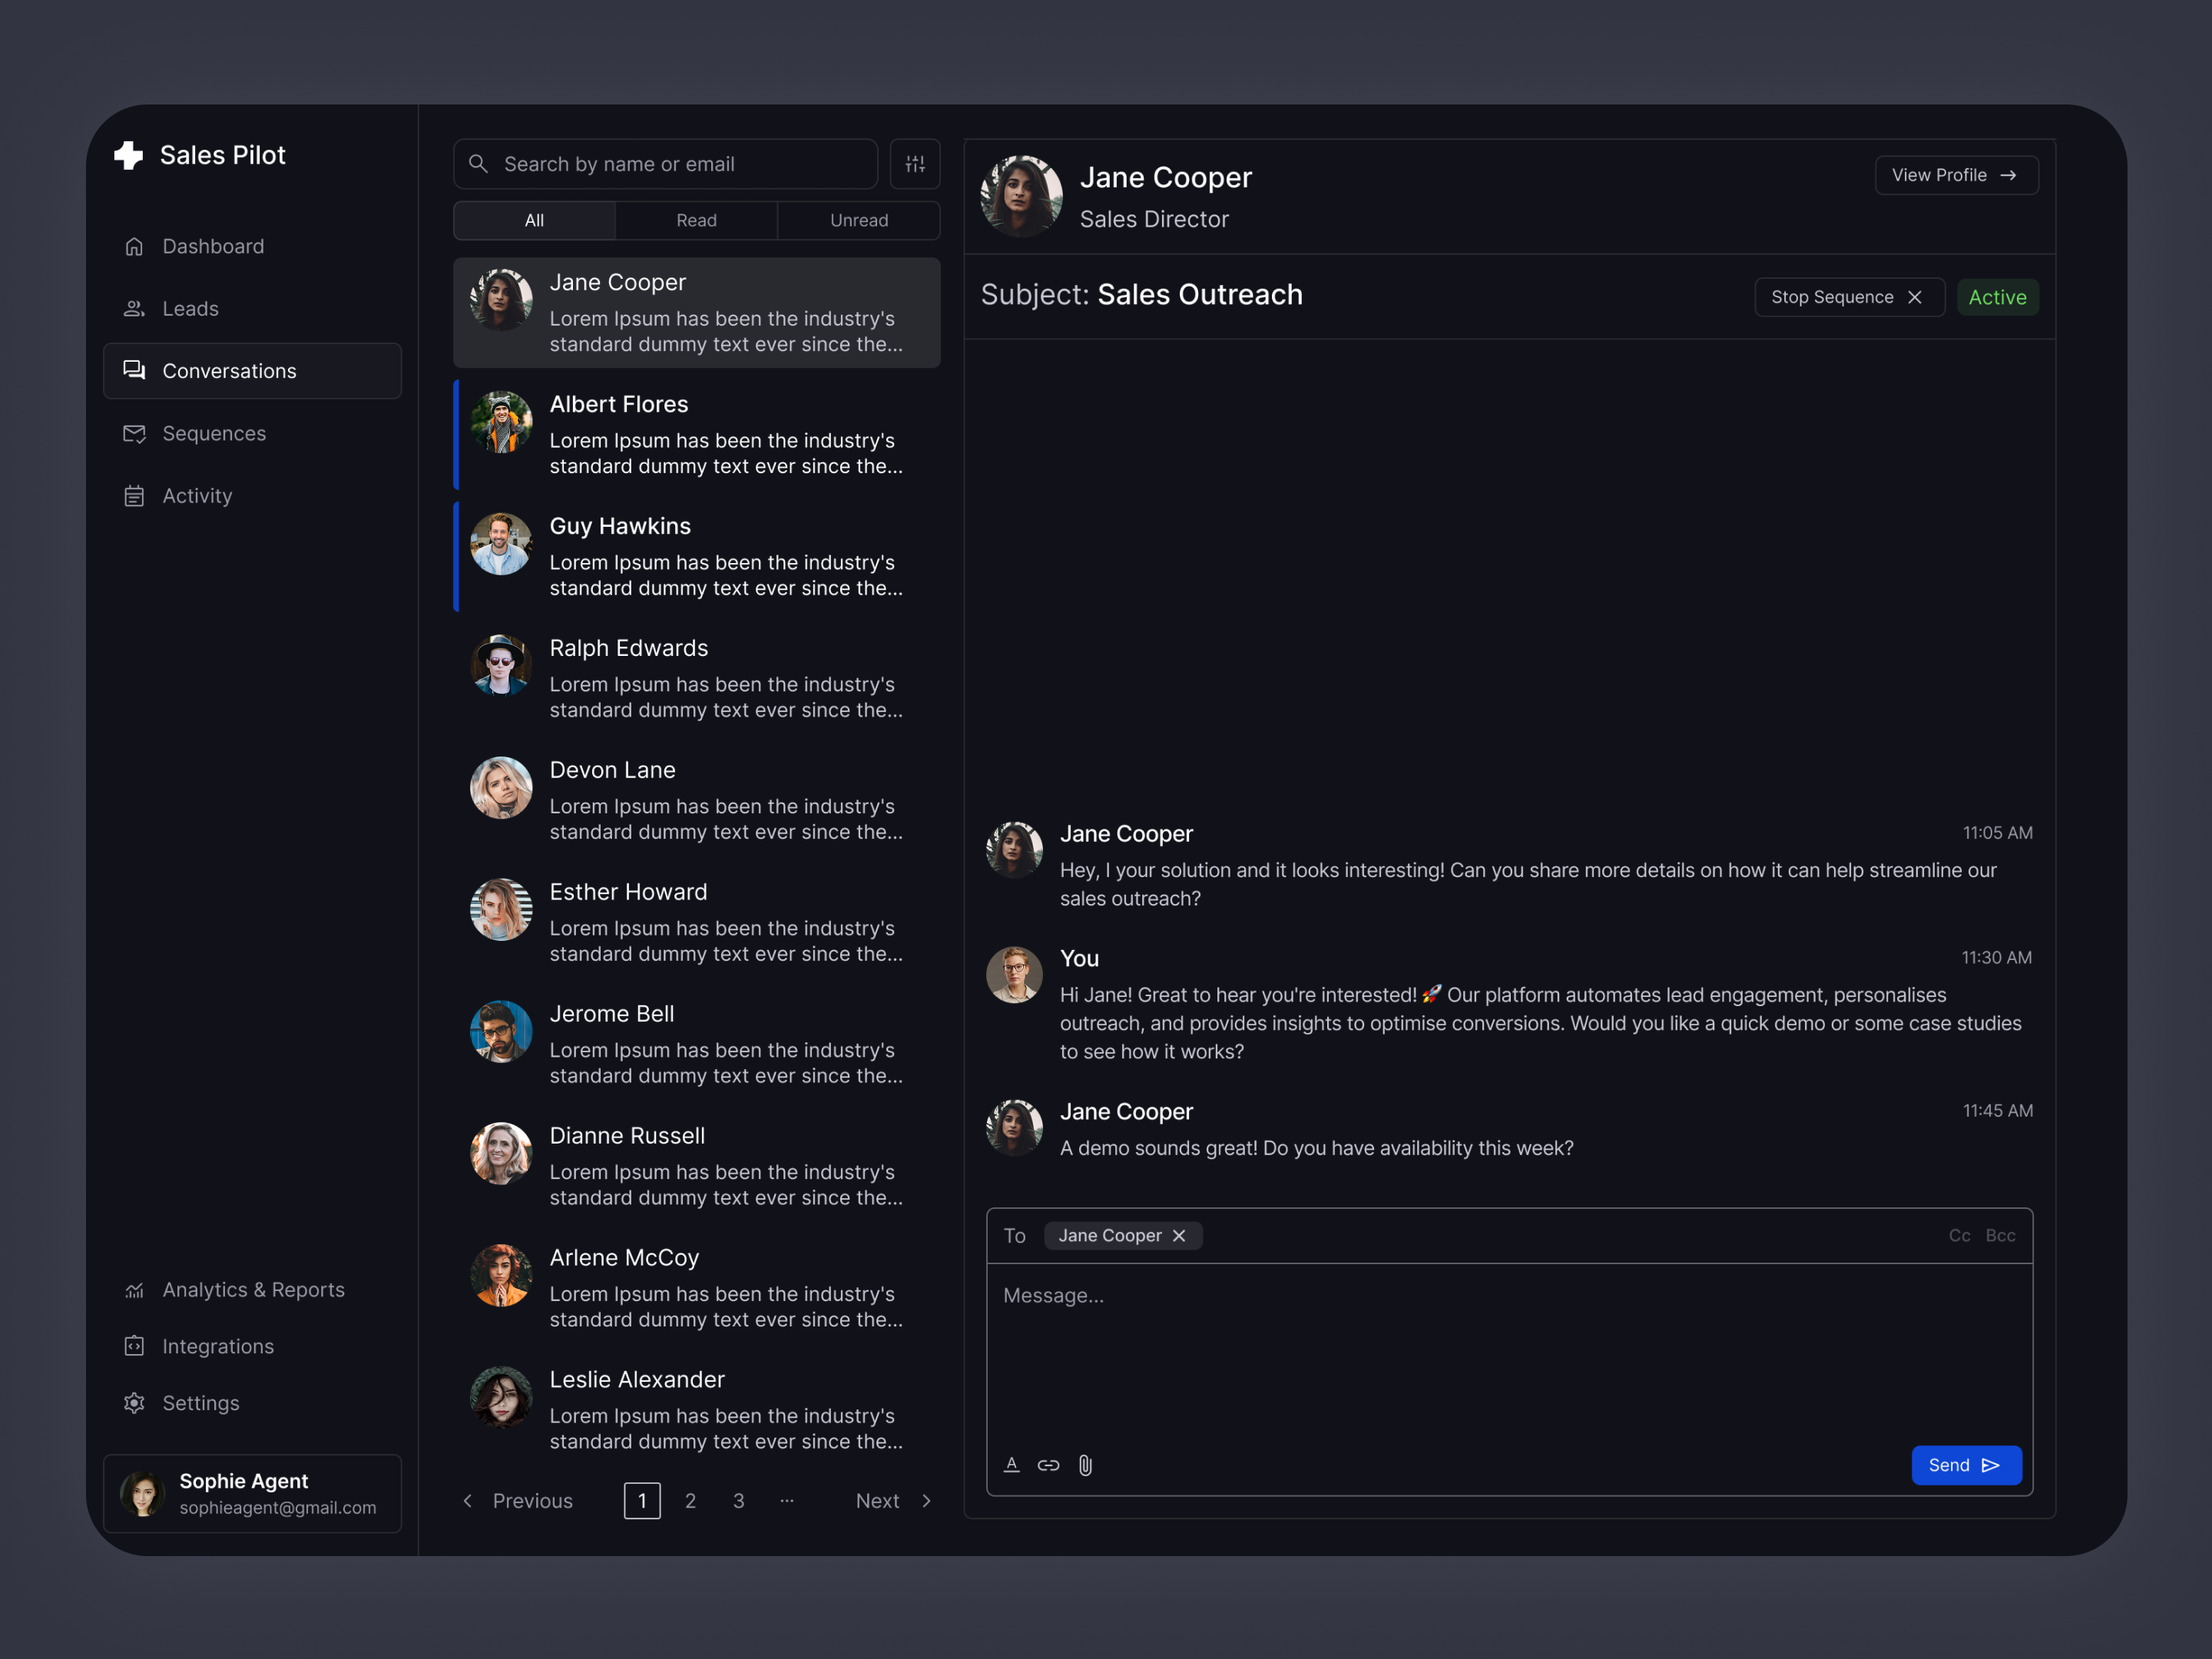
Task: Switch filter to Unread conversations
Action: (858, 220)
